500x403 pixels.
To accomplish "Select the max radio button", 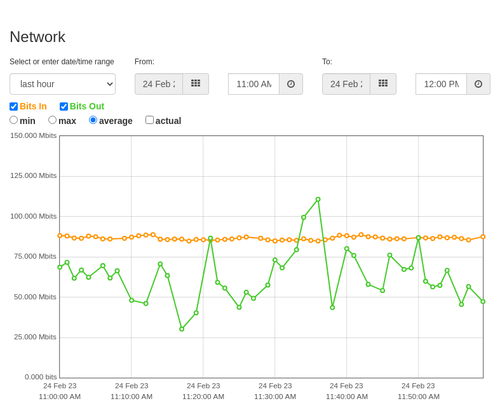I will click(x=52, y=120).
